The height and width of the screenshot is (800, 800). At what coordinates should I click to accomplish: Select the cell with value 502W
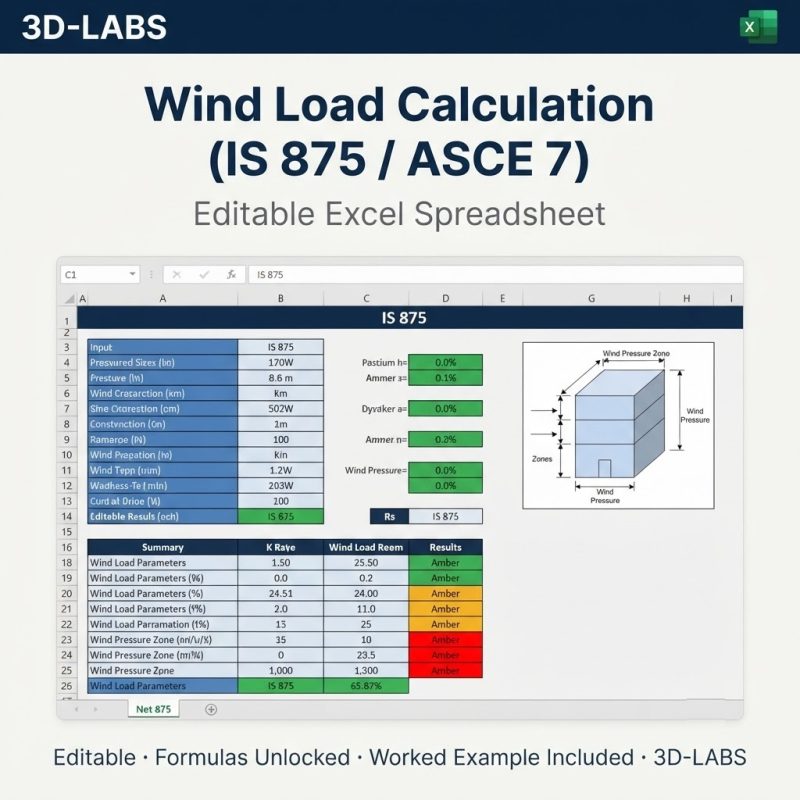281,409
